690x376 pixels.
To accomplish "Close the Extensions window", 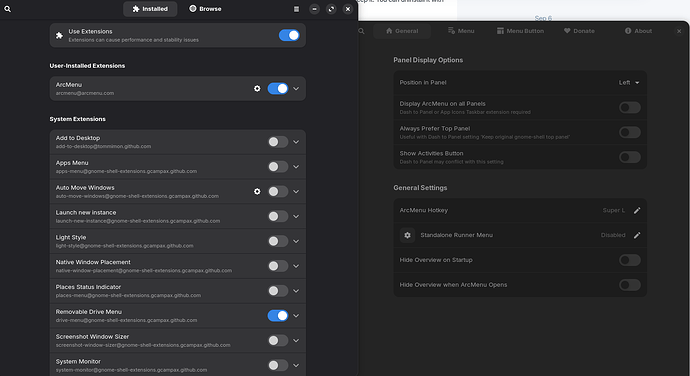I will click(348, 9).
